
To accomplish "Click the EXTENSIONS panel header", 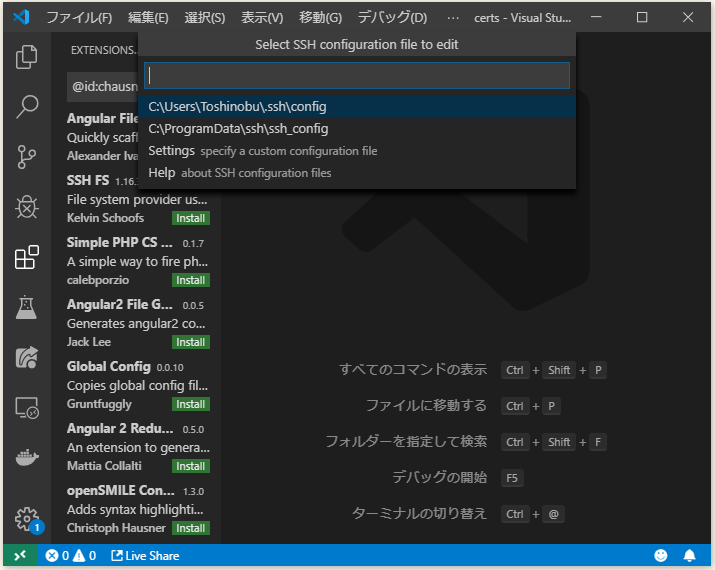I will [x=104, y=50].
